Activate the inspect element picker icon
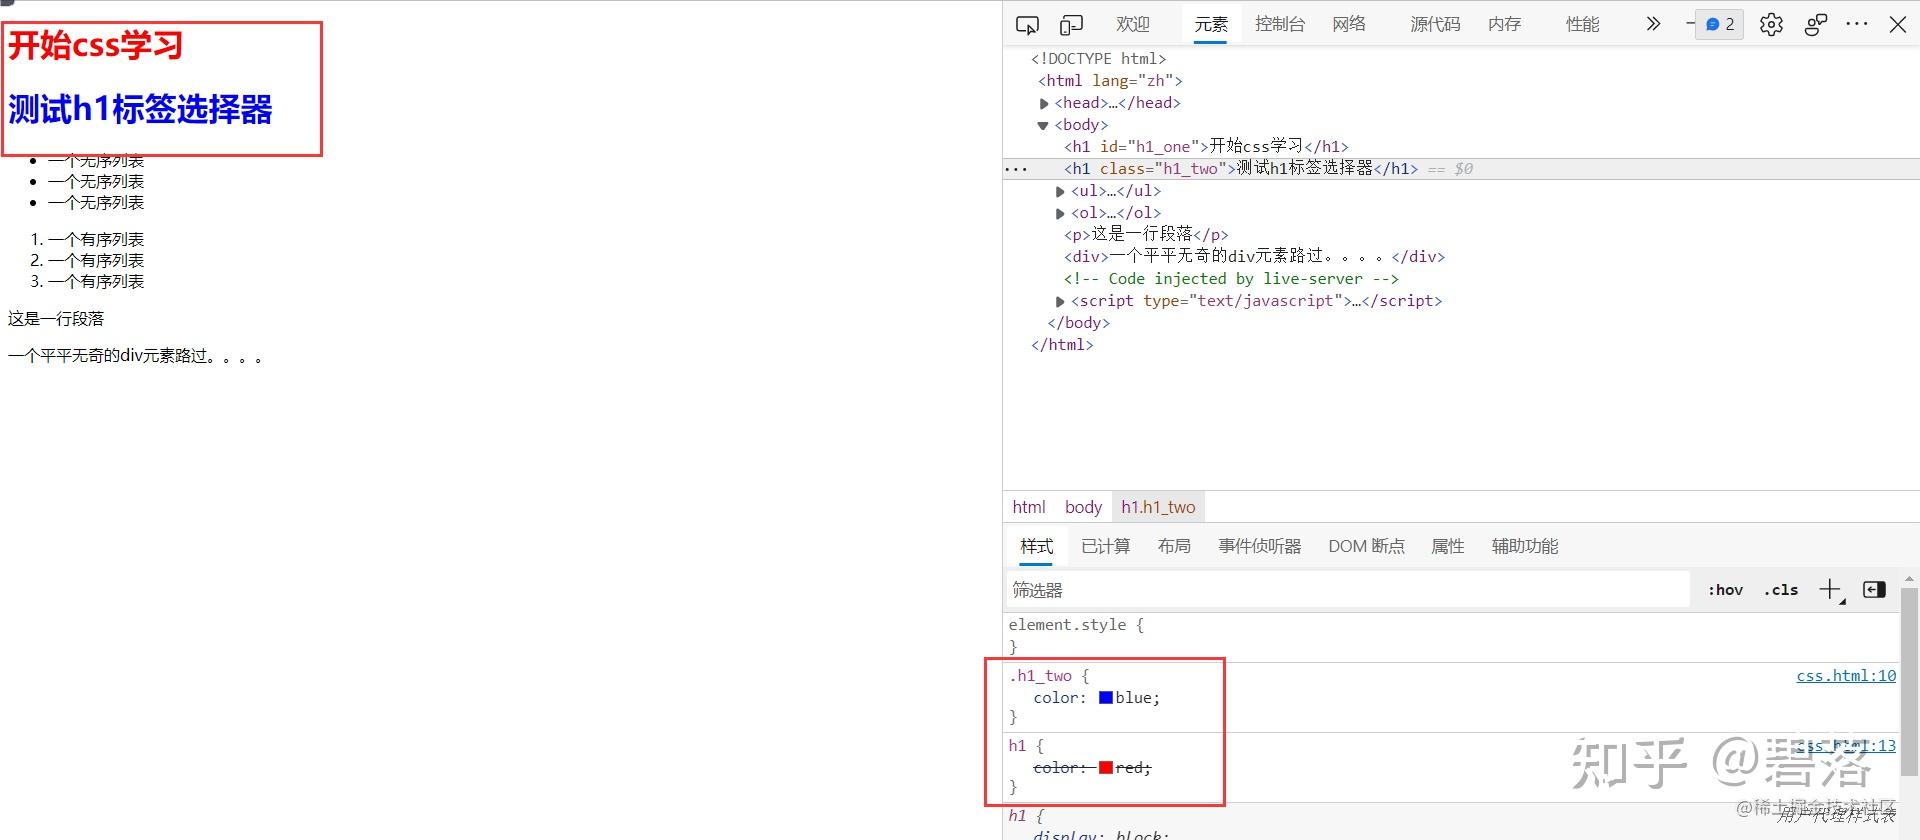The height and width of the screenshot is (840, 1920). 1027,25
